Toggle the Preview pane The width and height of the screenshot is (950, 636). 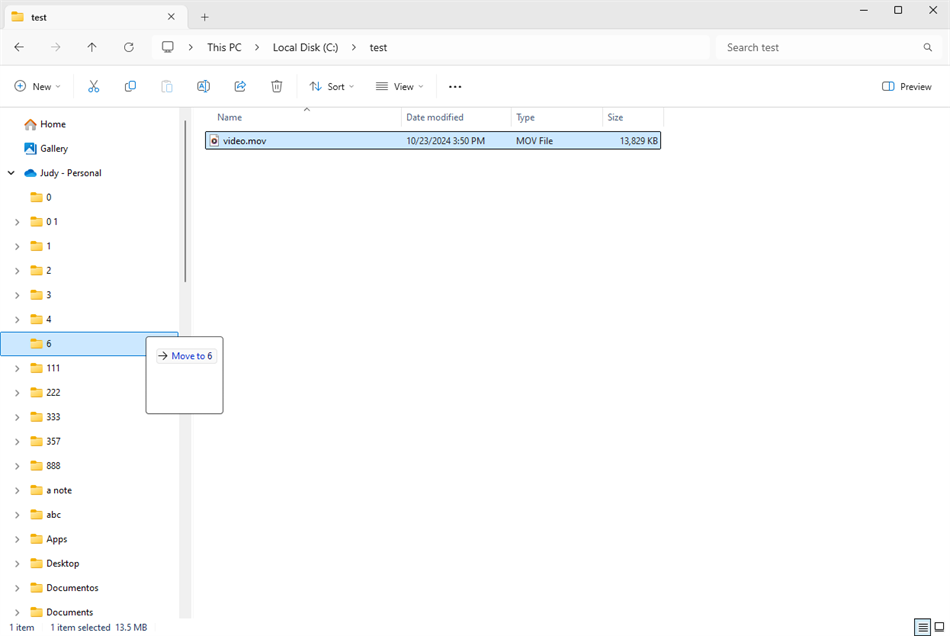[x=907, y=87]
